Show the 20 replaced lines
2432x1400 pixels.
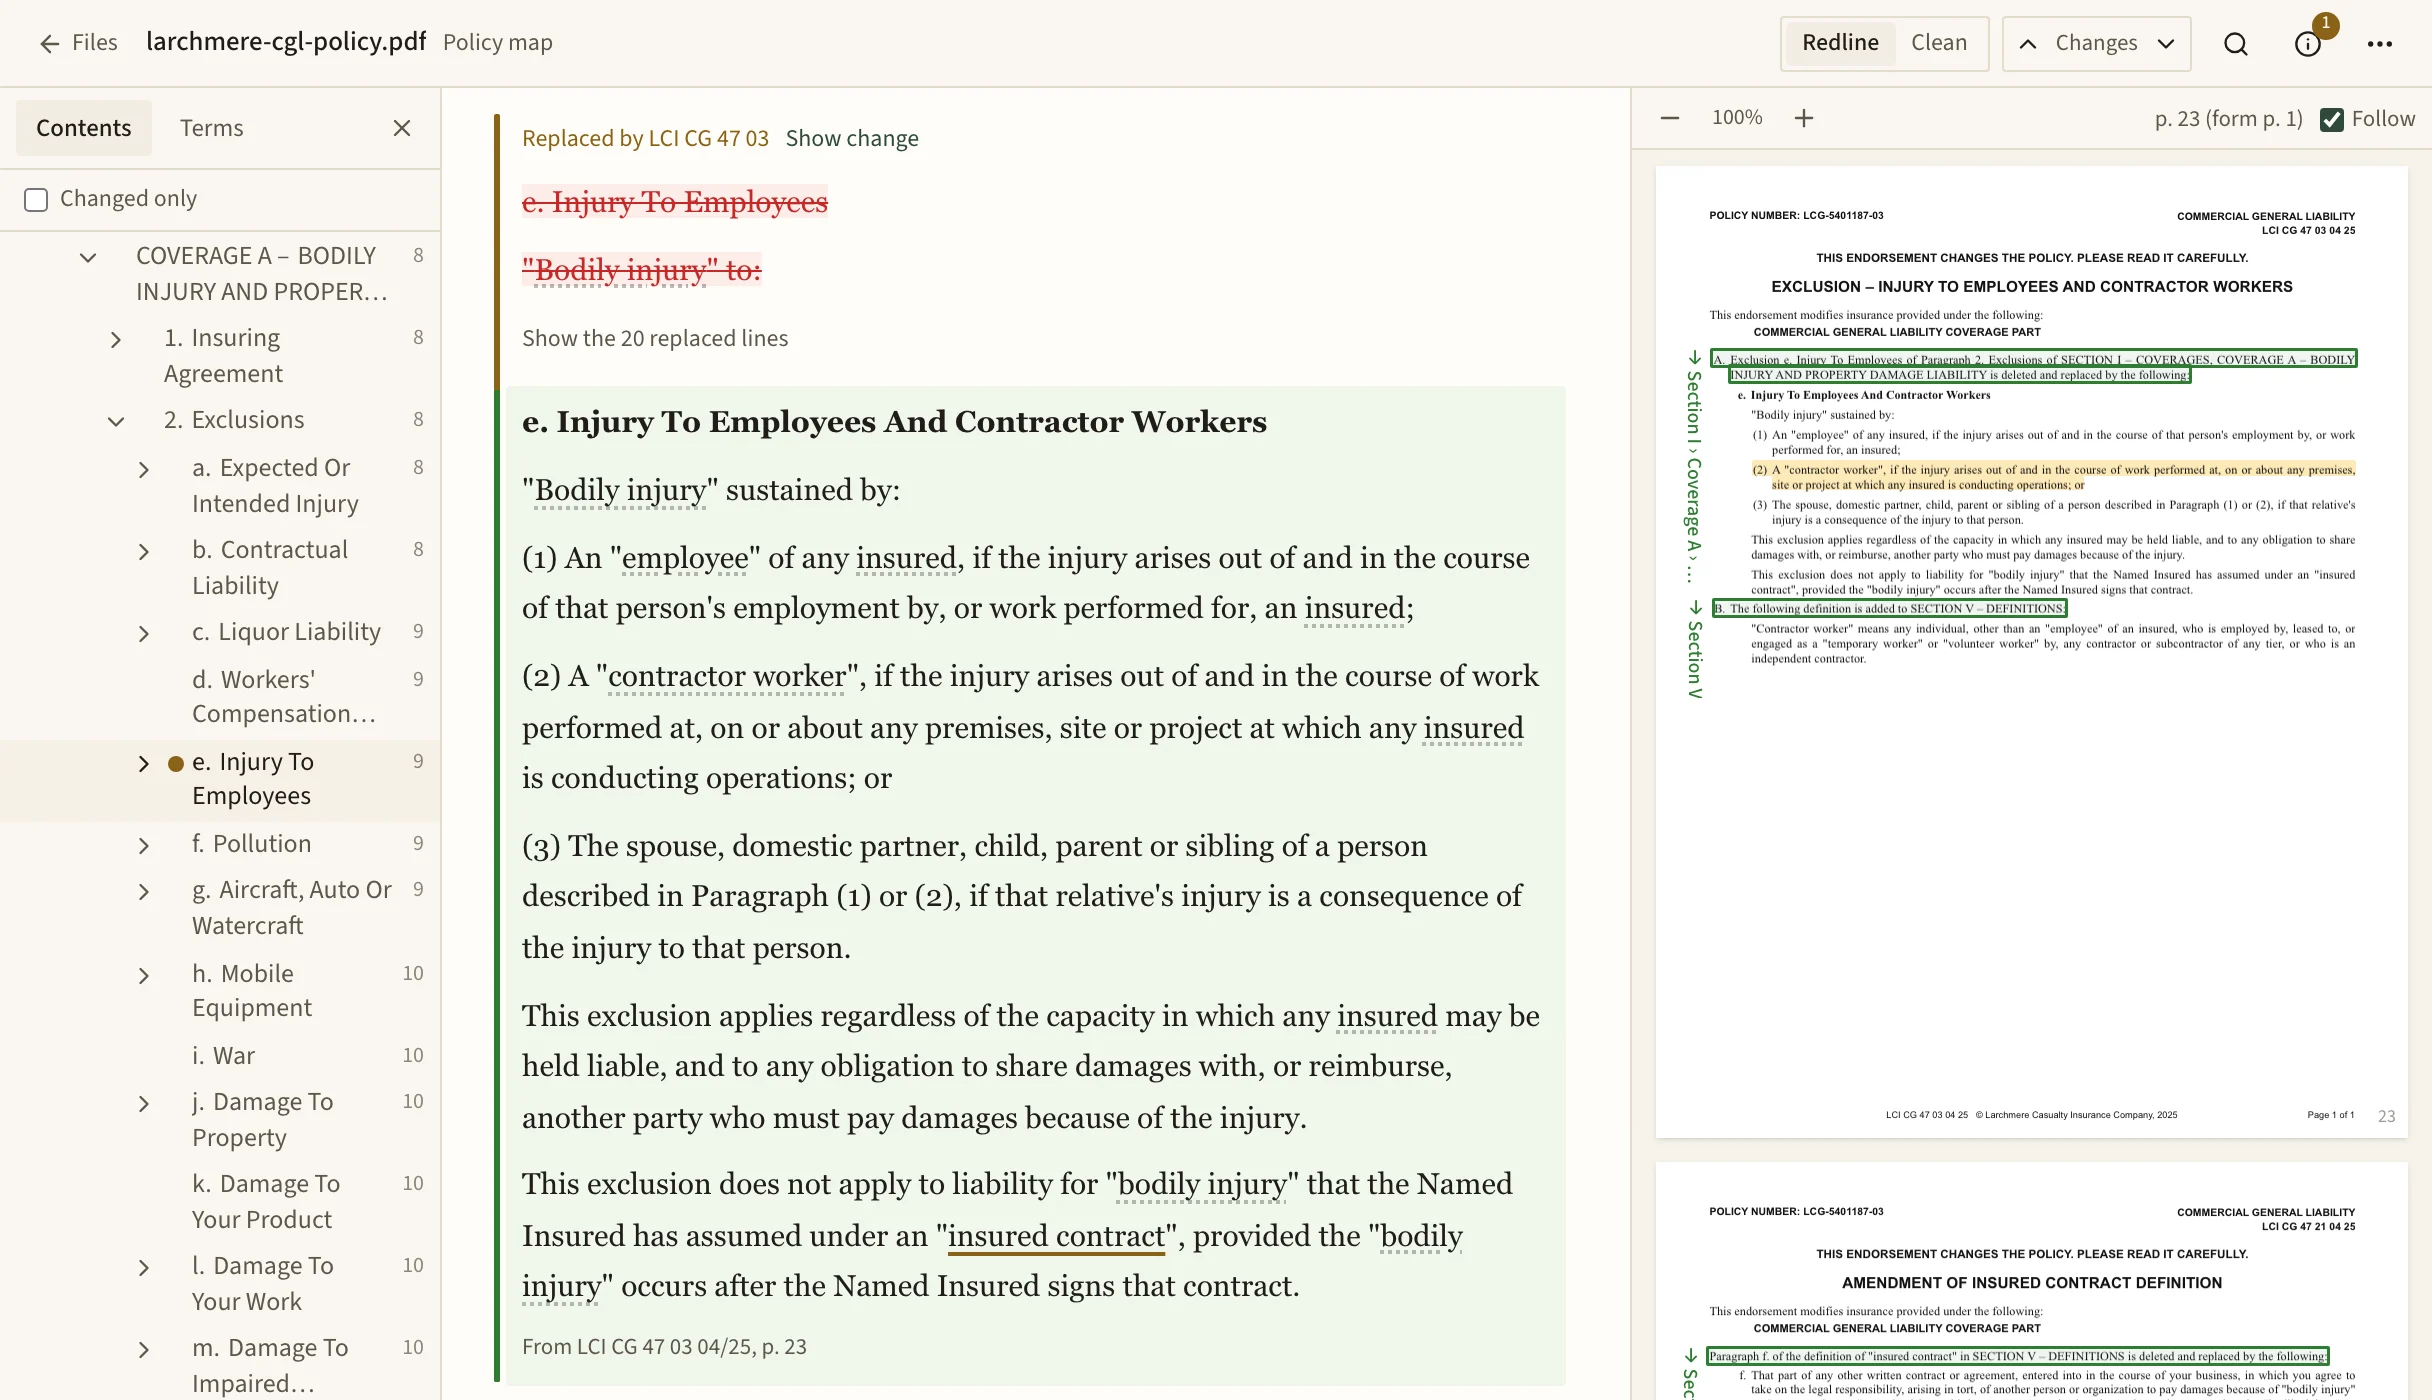(654, 338)
